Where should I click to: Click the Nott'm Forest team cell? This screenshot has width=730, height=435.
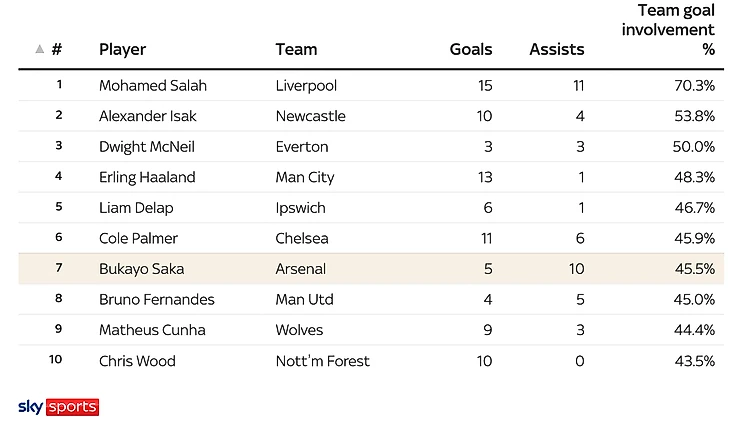(x=322, y=361)
